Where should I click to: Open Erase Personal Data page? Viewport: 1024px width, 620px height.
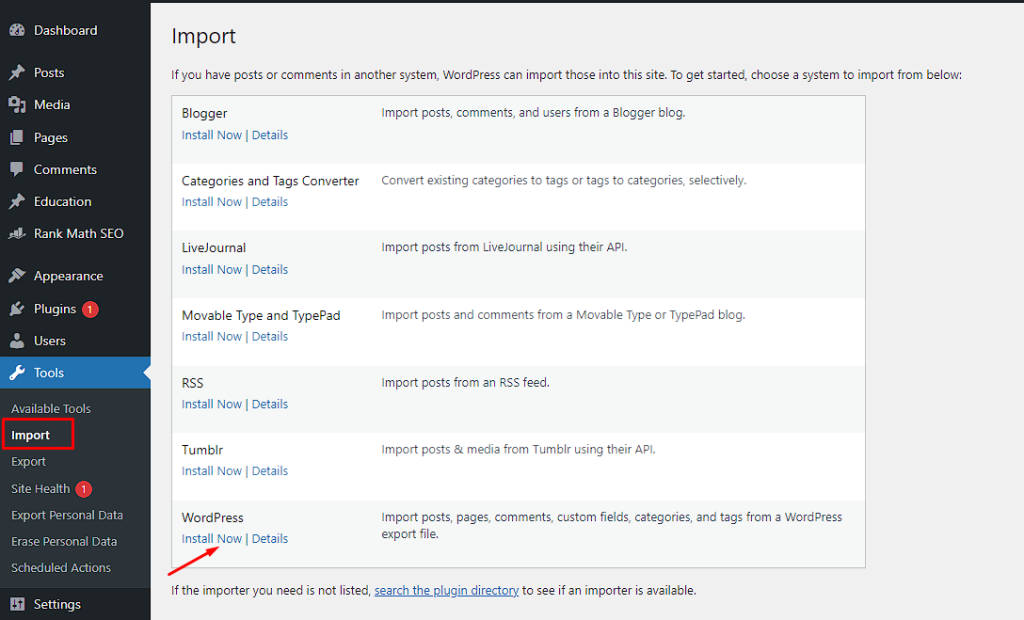(x=64, y=542)
